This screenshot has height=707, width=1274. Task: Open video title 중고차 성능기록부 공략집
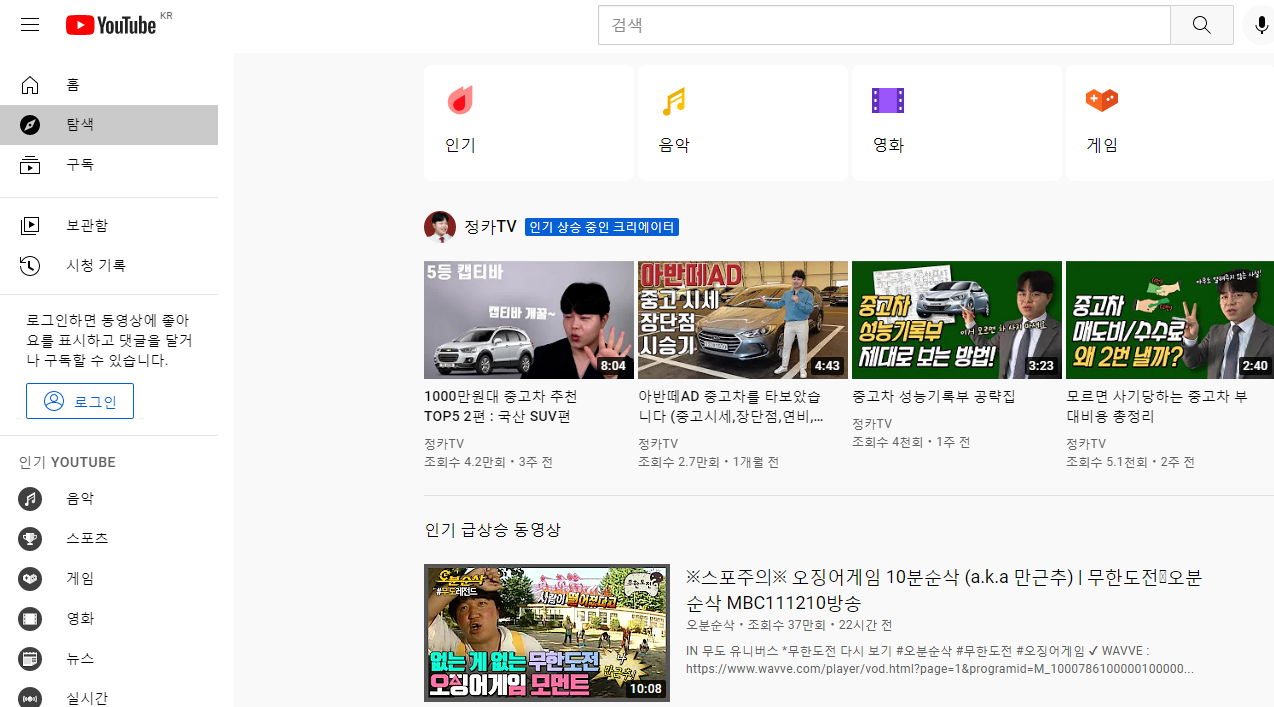933,396
